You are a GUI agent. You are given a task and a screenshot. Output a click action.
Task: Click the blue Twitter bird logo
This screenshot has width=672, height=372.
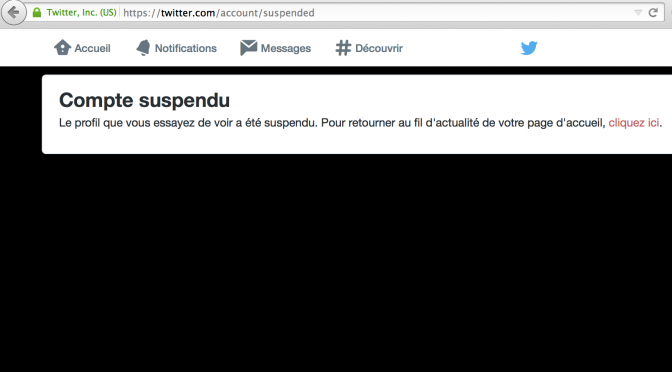[529, 48]
